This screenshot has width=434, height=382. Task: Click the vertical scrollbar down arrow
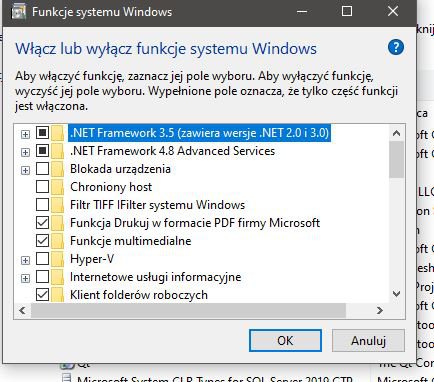tap(396, 294)
